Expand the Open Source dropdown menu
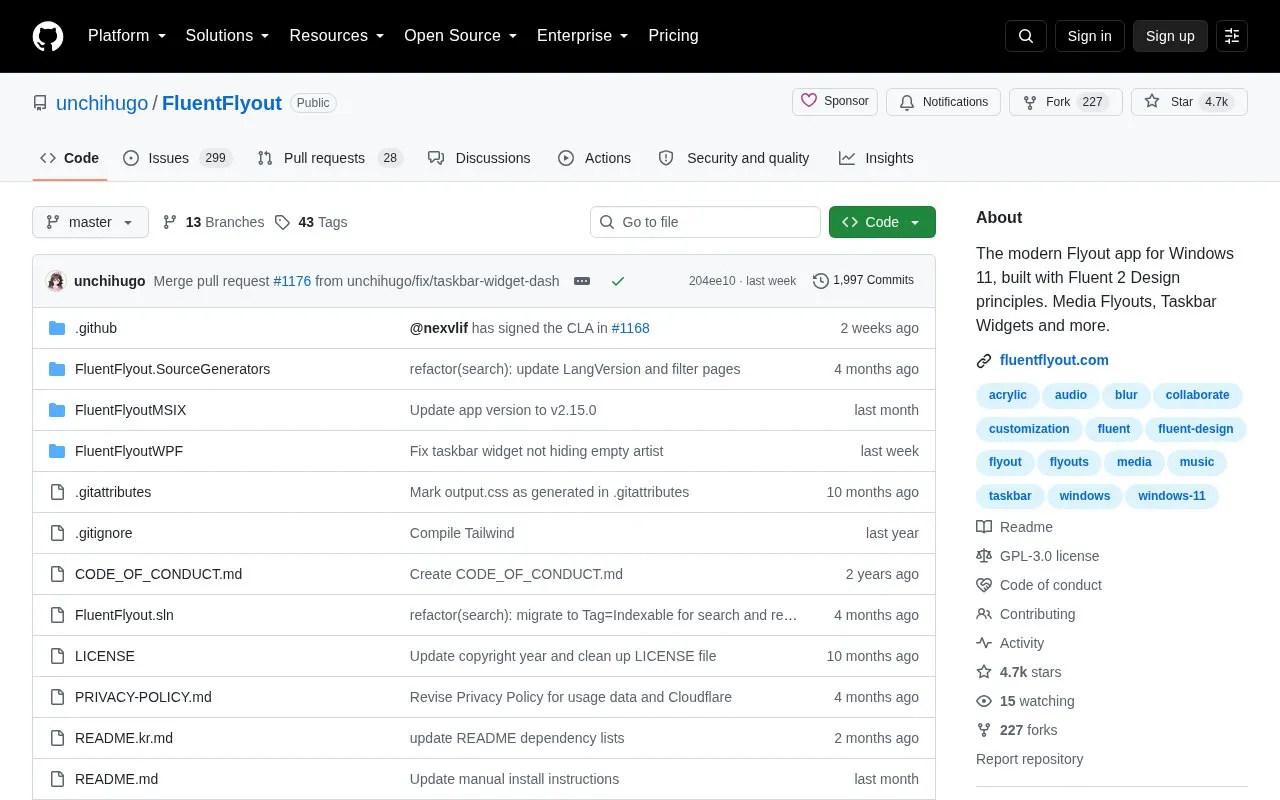Image resolution: width=1280 pixels, height=800 pixels. [461, 36]
